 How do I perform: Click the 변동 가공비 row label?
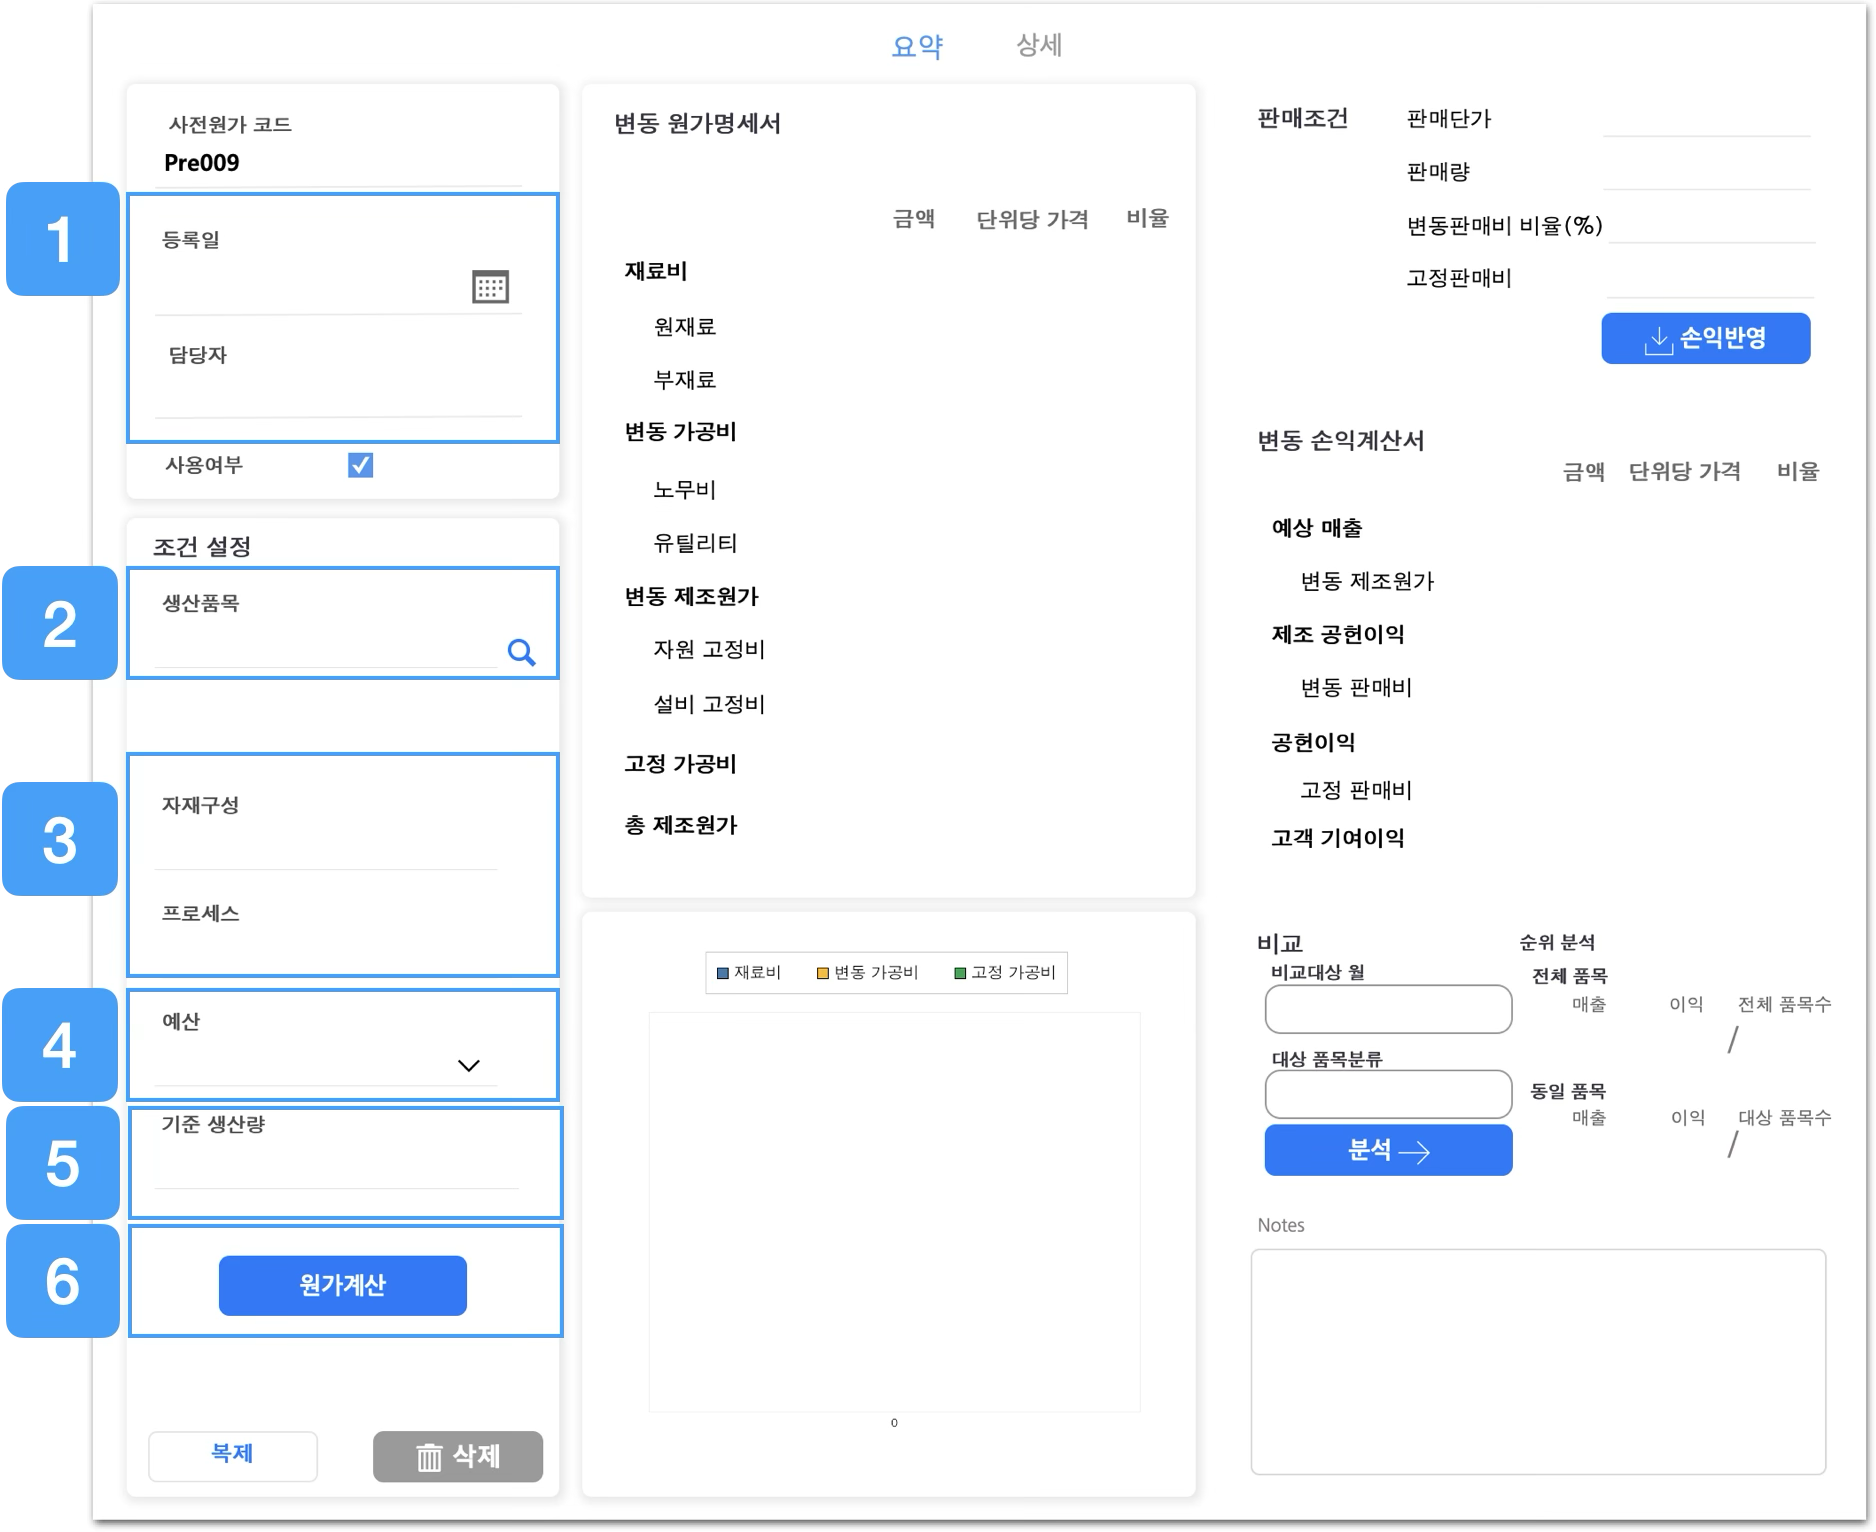pyautogui.click(x=681, y=432)
